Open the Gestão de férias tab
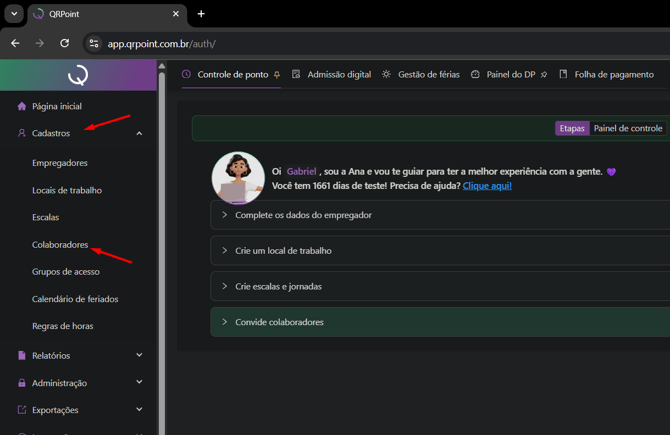This screenshot has height=435, width=670. tap(428, 75)
